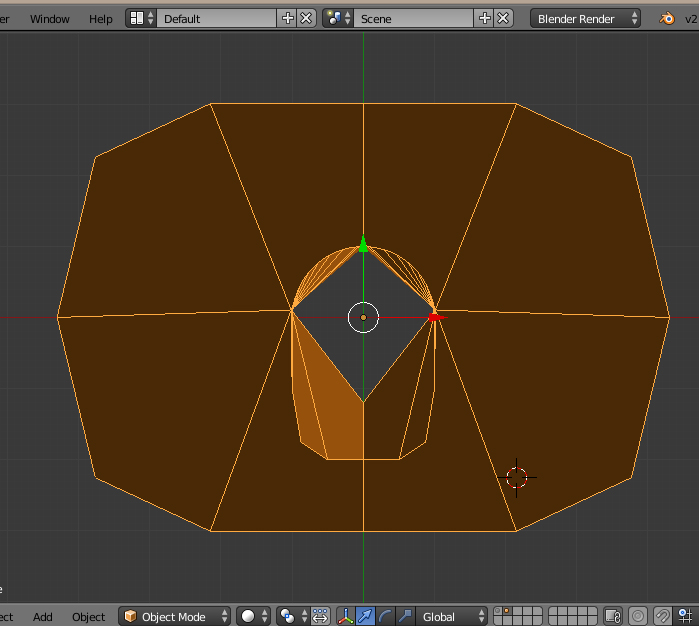Click the lock layers to scene icon
The width and height of the screenshot is (699, 626).
pos(613,616)
